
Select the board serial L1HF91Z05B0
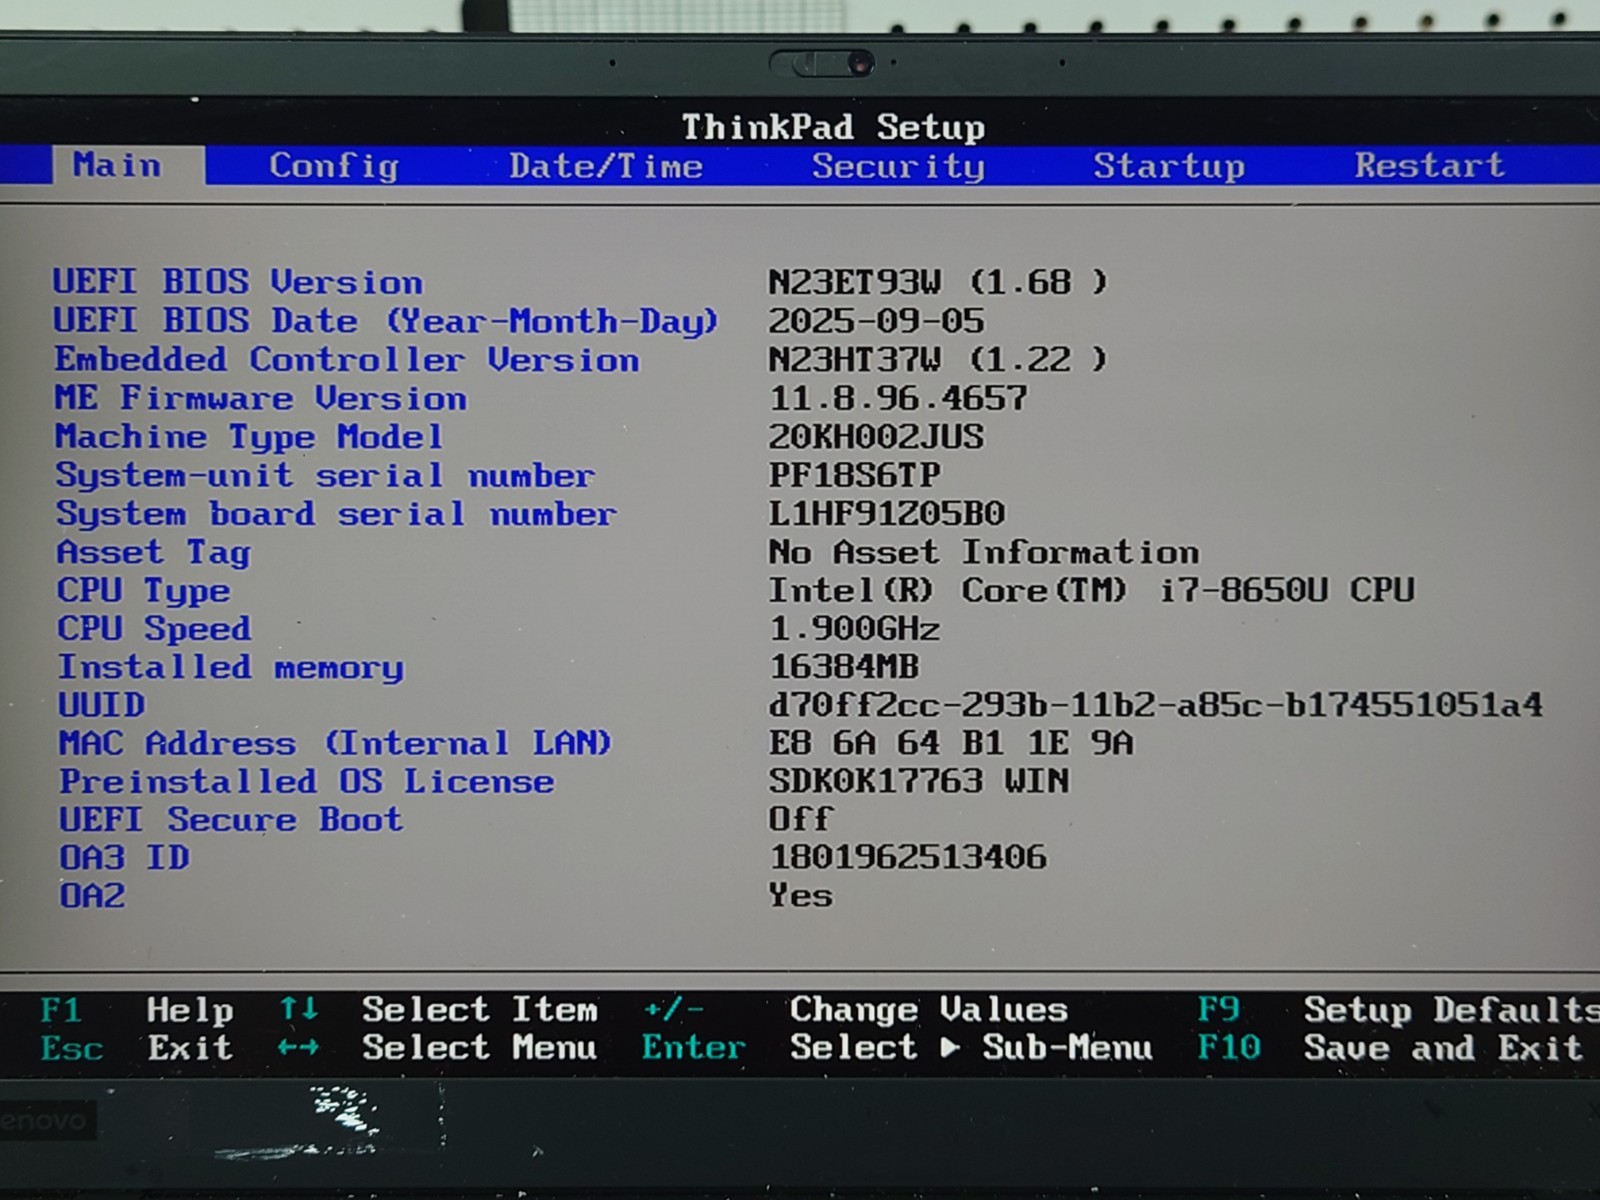[x=886, y=514]
